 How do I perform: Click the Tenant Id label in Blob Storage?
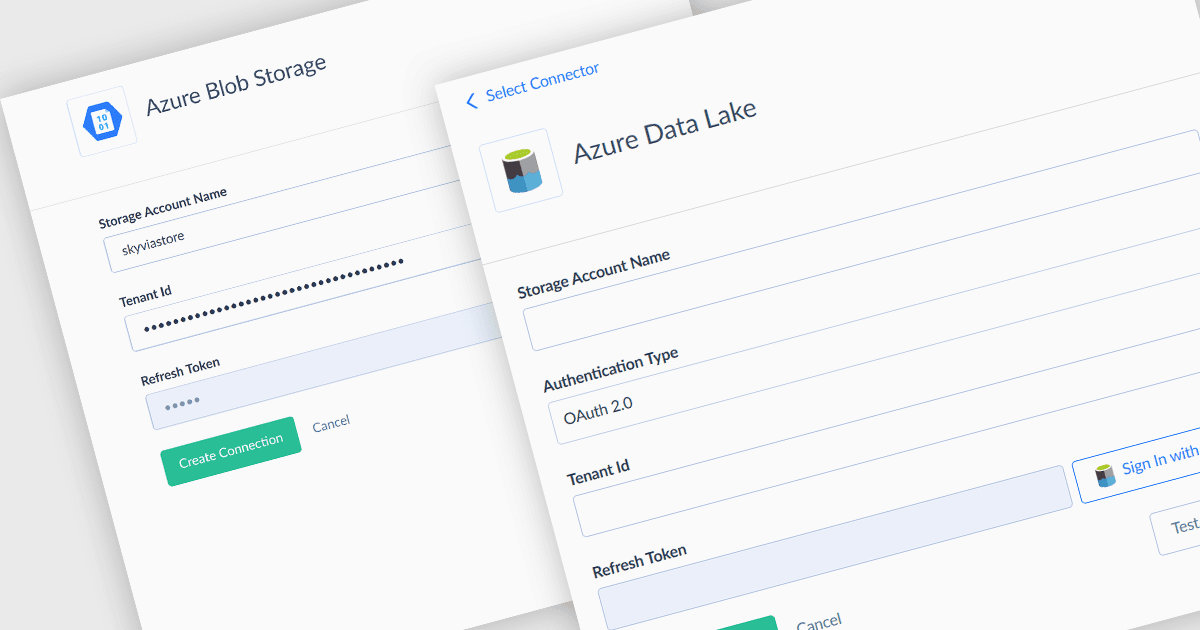pyautogui.click(x=146, y=295)
